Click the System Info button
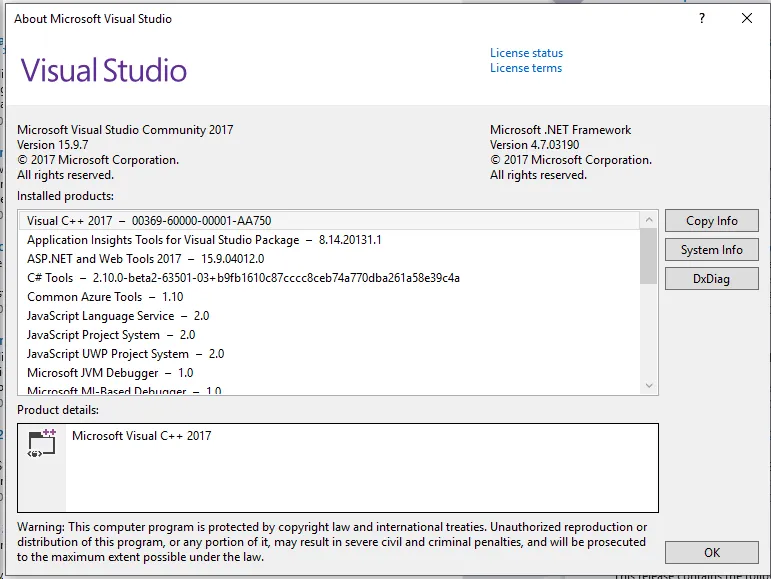This screenshot has height=579, width=771. point(712,250)
